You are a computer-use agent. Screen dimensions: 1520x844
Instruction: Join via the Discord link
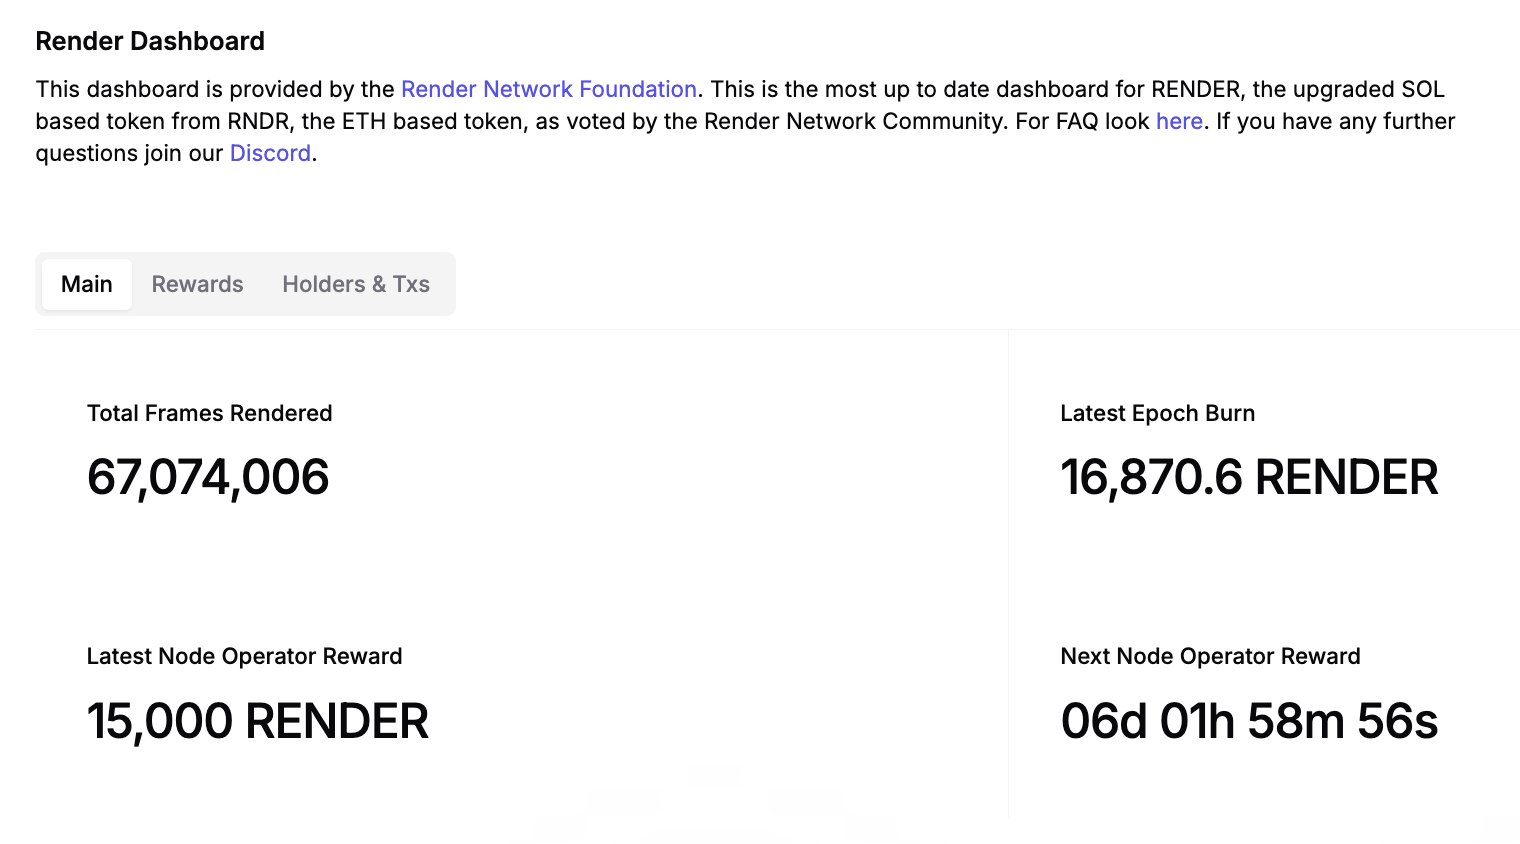coord(270,153)
